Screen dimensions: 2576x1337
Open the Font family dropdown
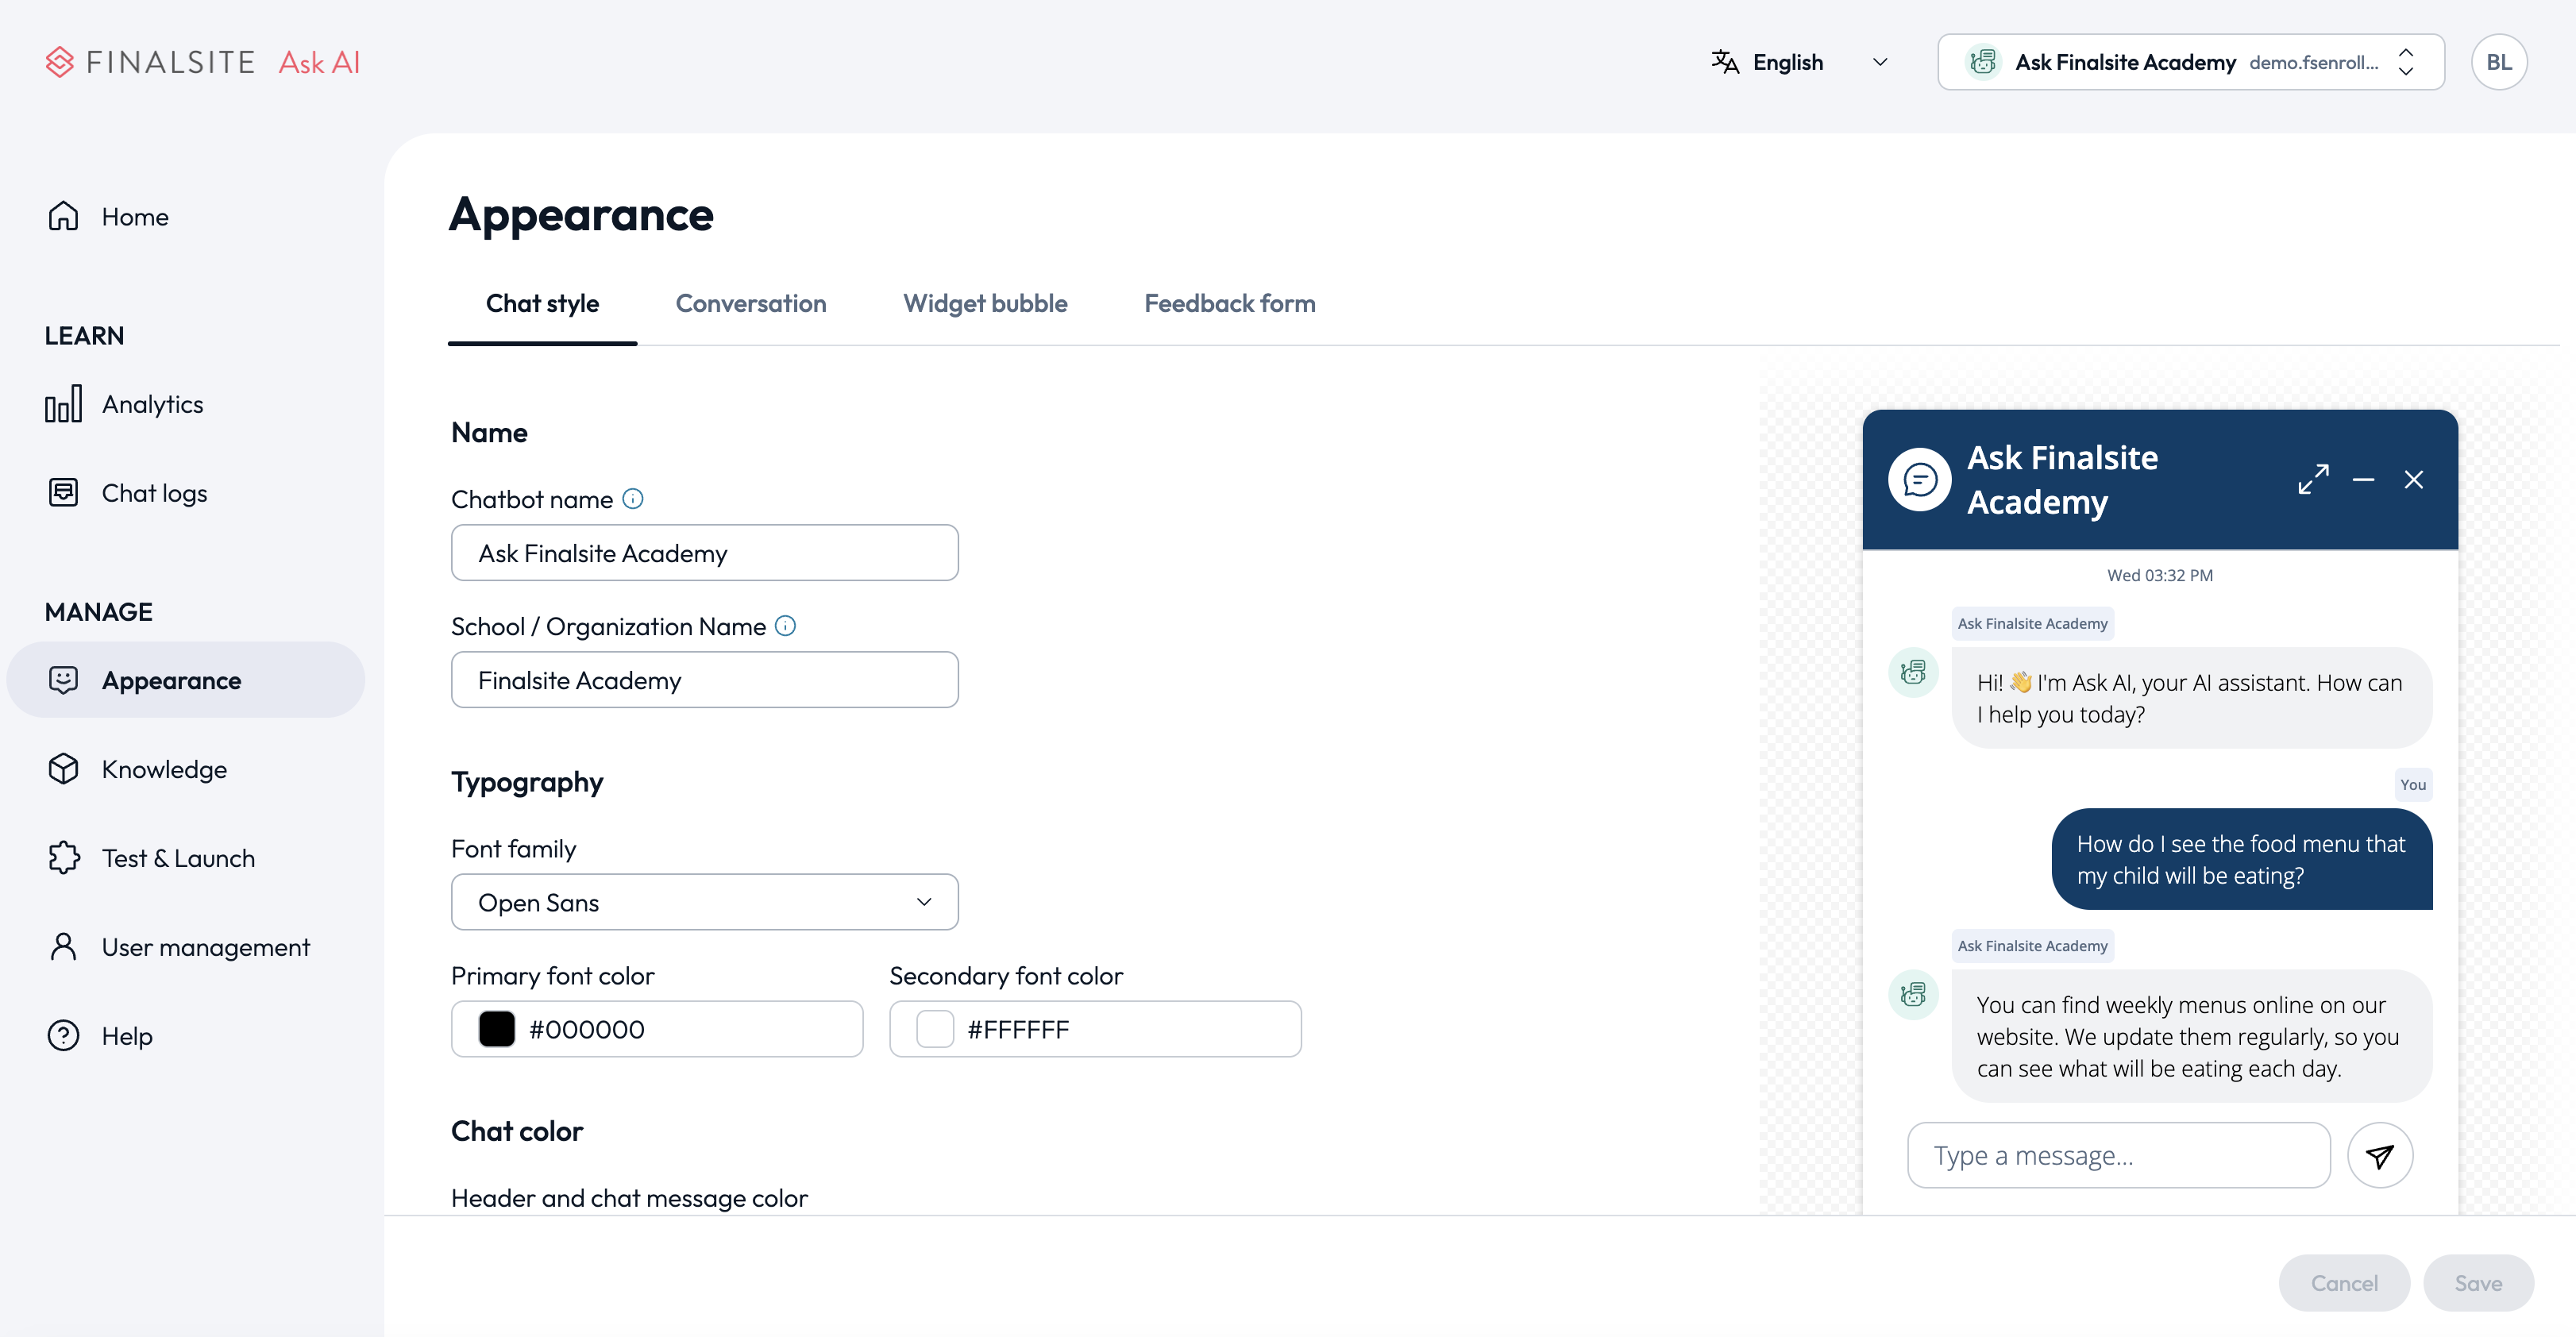(x=704, y=902)
